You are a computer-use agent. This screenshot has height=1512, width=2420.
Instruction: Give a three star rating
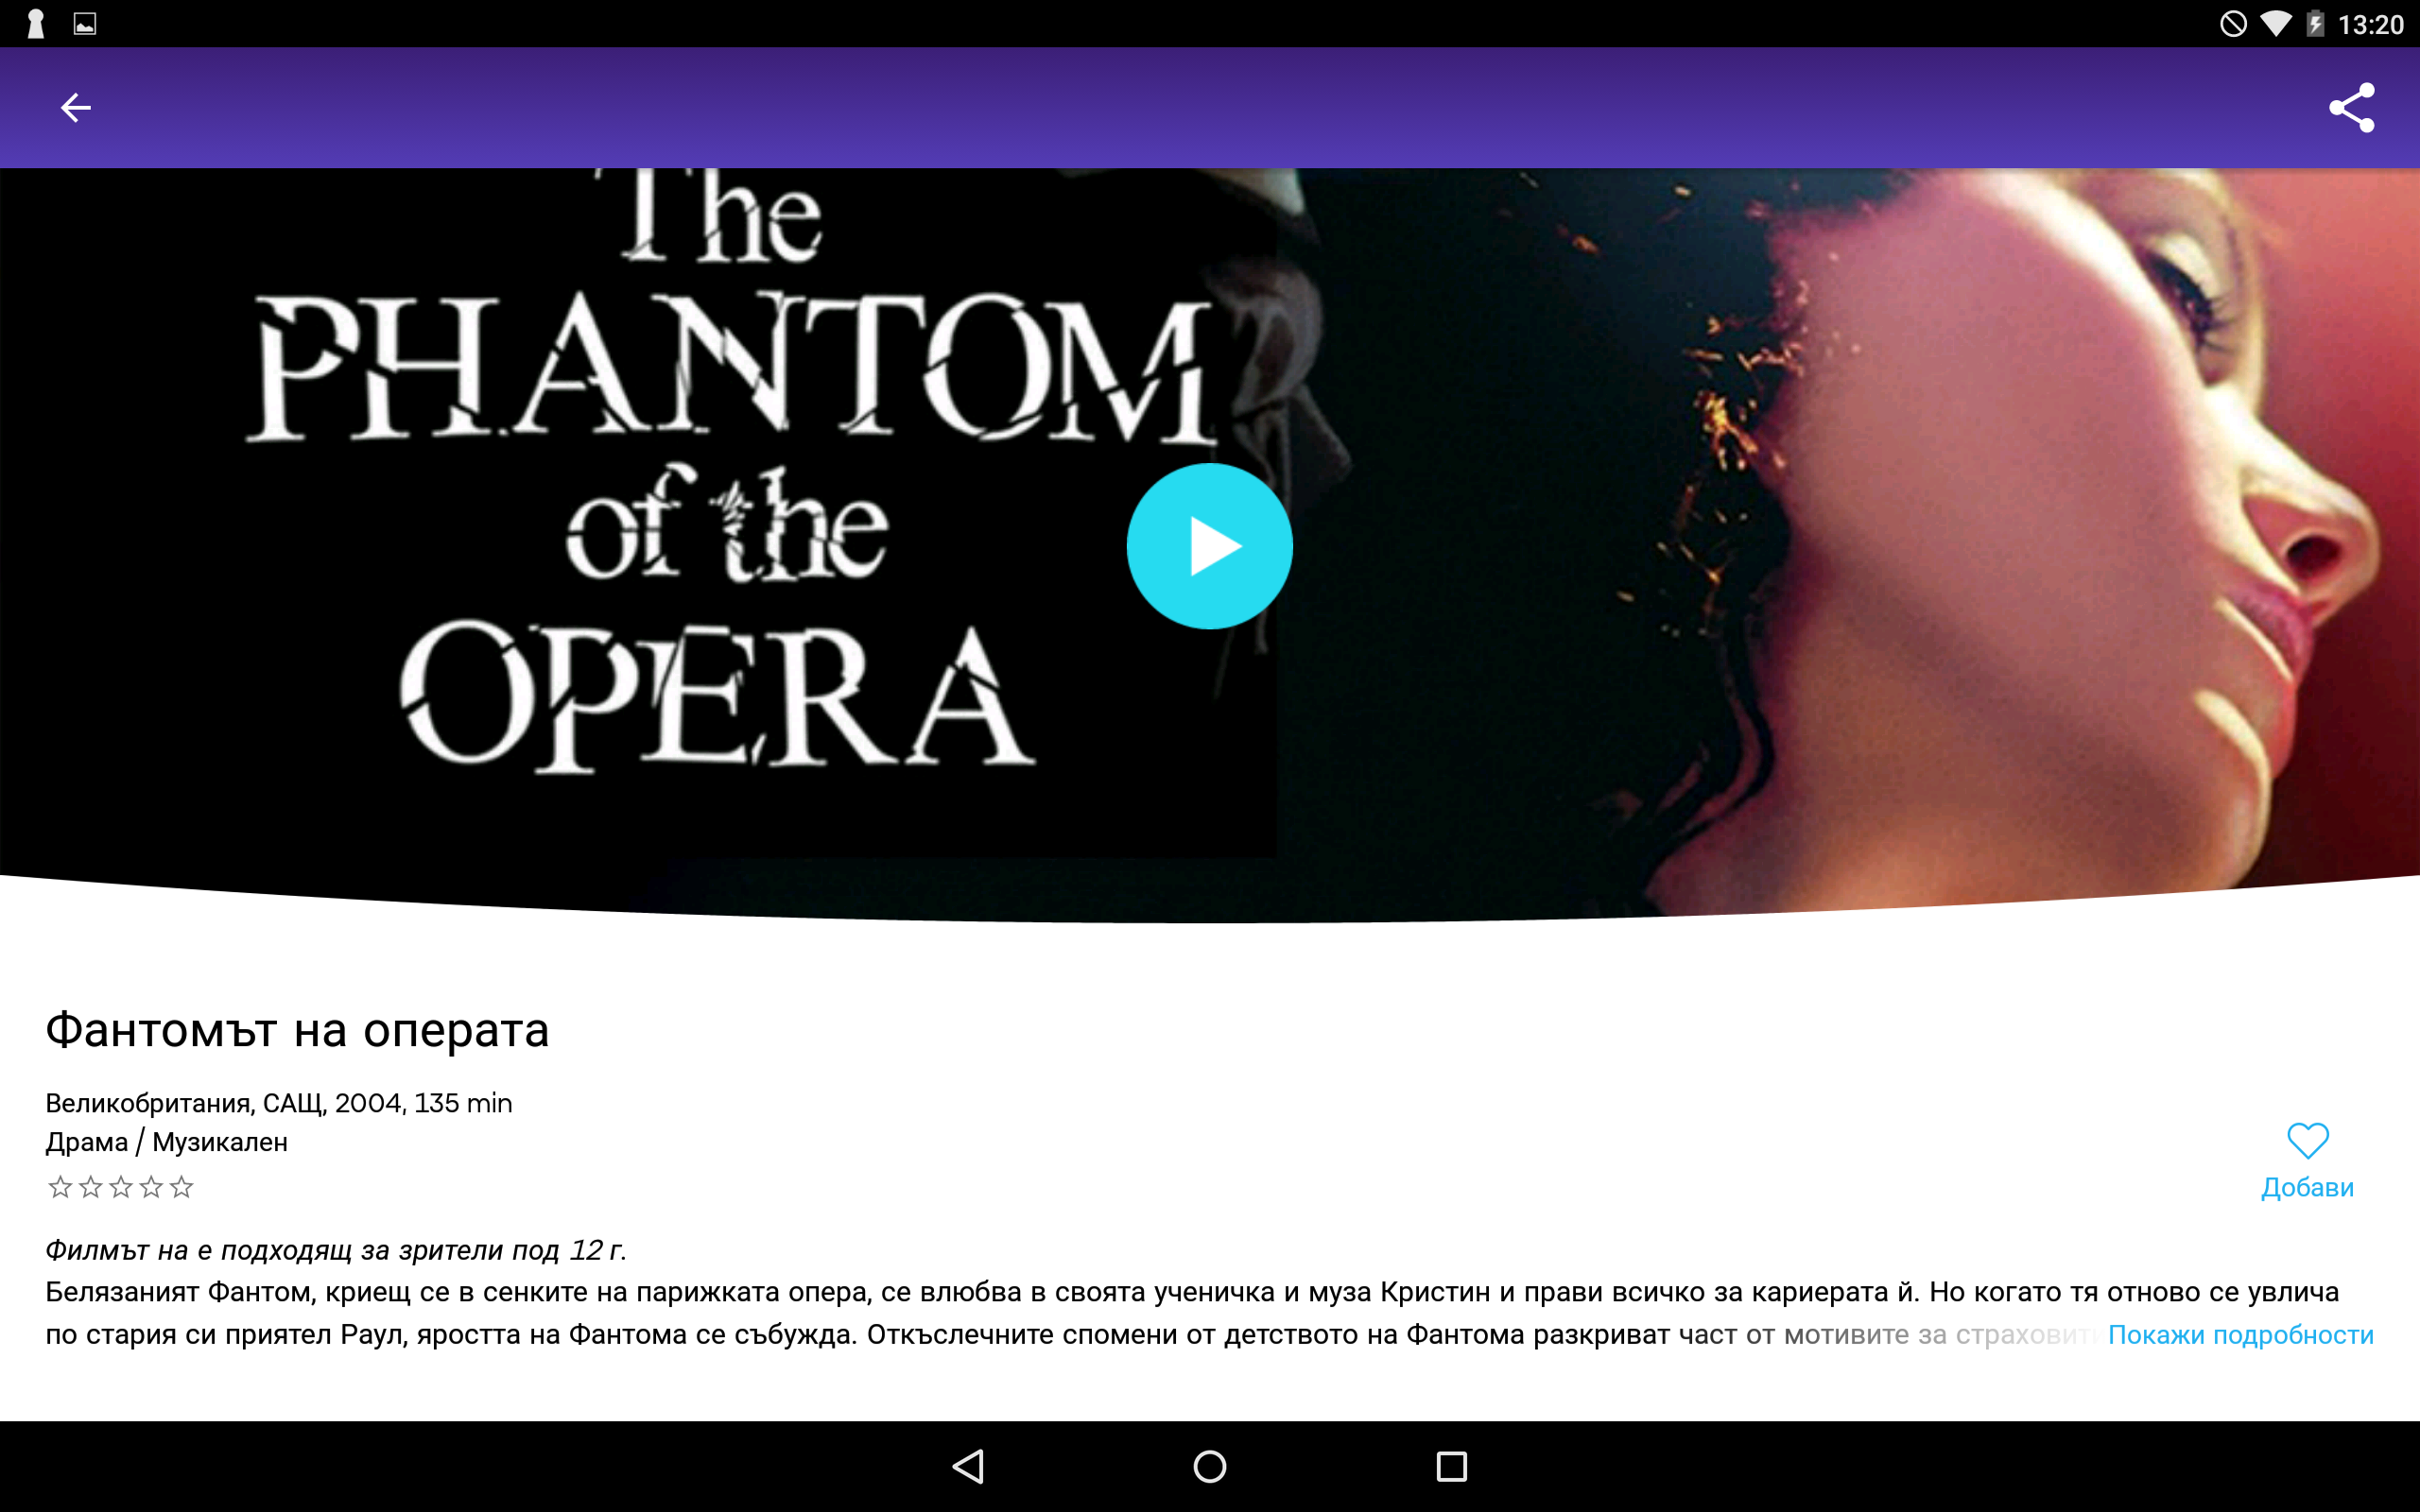coord(121,1187)
